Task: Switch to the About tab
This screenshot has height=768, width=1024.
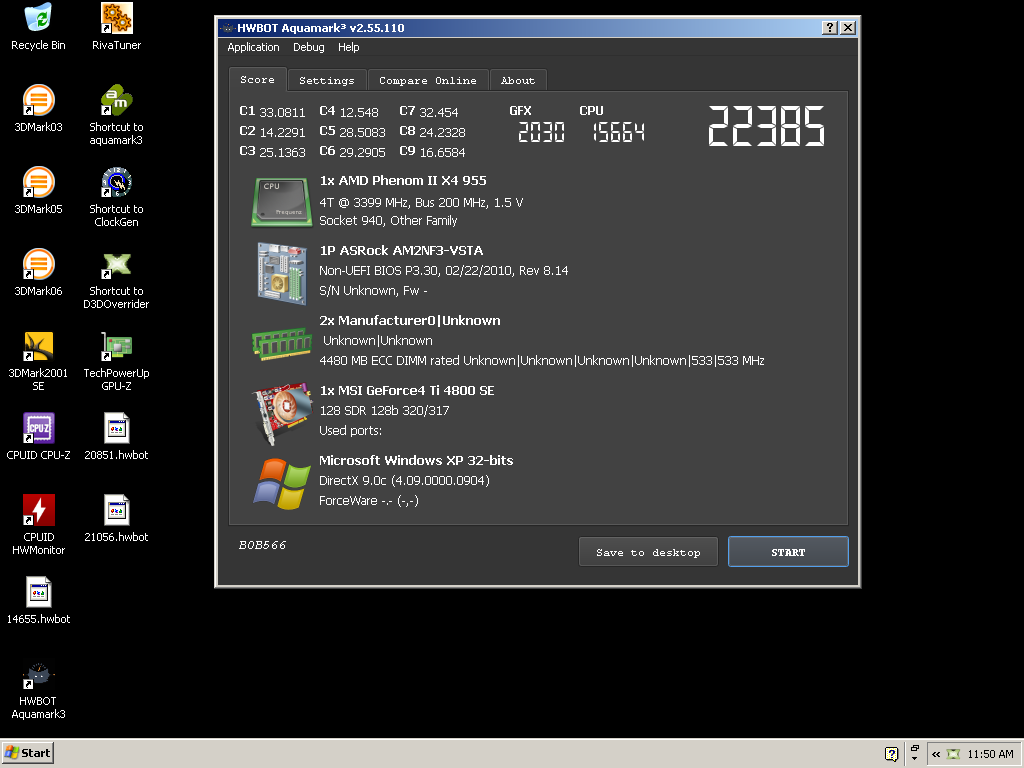Action: (x=518, y=80)
